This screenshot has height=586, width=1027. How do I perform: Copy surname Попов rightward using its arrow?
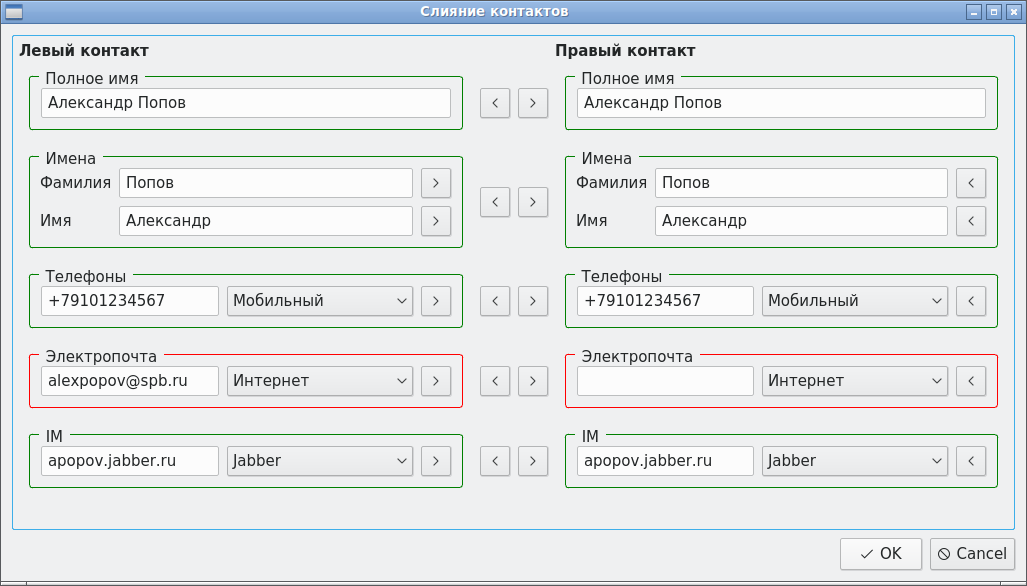pyautogui.click(x=435, y=183)
